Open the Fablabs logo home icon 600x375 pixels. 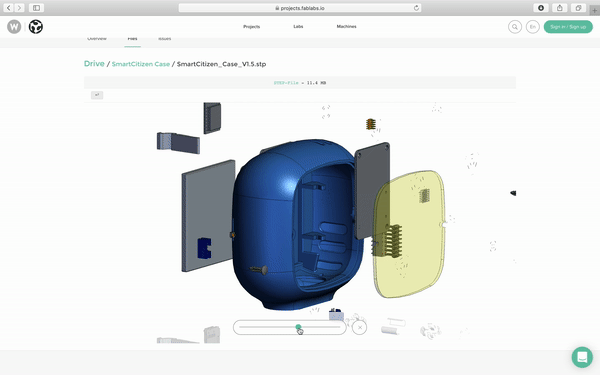[36, 27]
